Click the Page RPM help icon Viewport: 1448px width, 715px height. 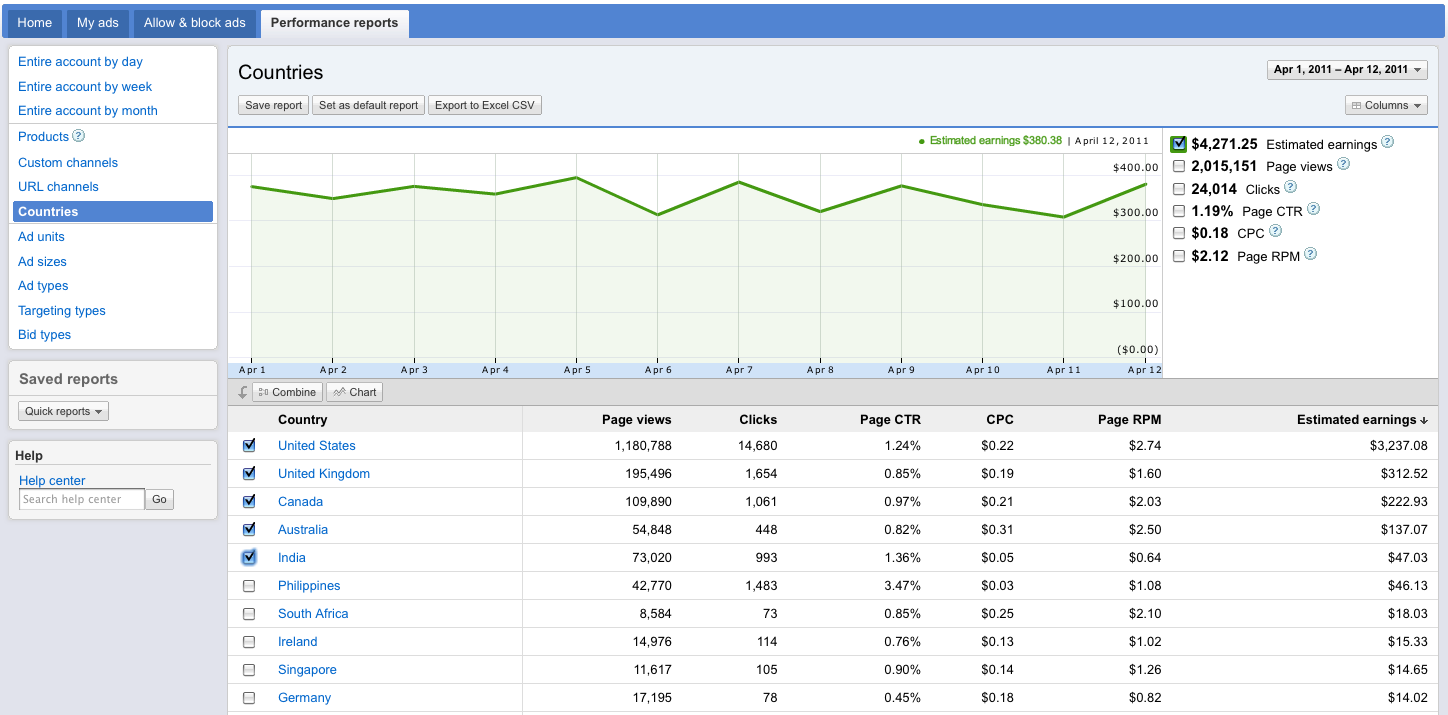tap(1310, 255)
